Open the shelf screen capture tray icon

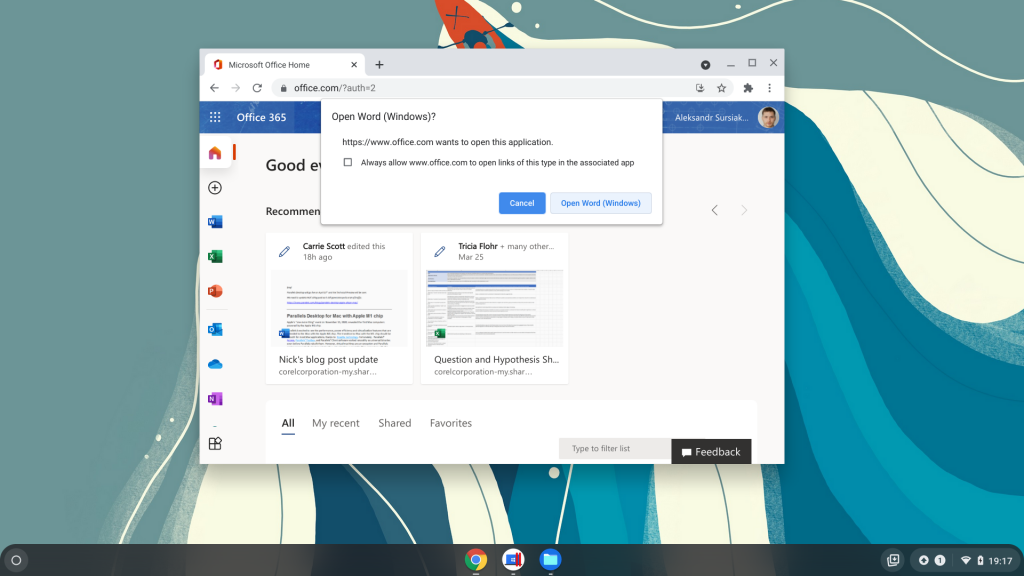point(893,560)
